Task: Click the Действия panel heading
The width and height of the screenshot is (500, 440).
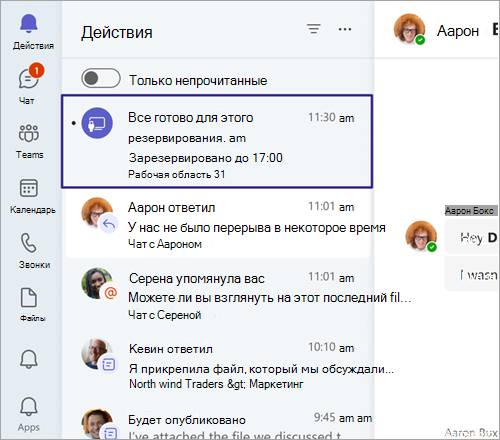Action: (x=117, y=33)
